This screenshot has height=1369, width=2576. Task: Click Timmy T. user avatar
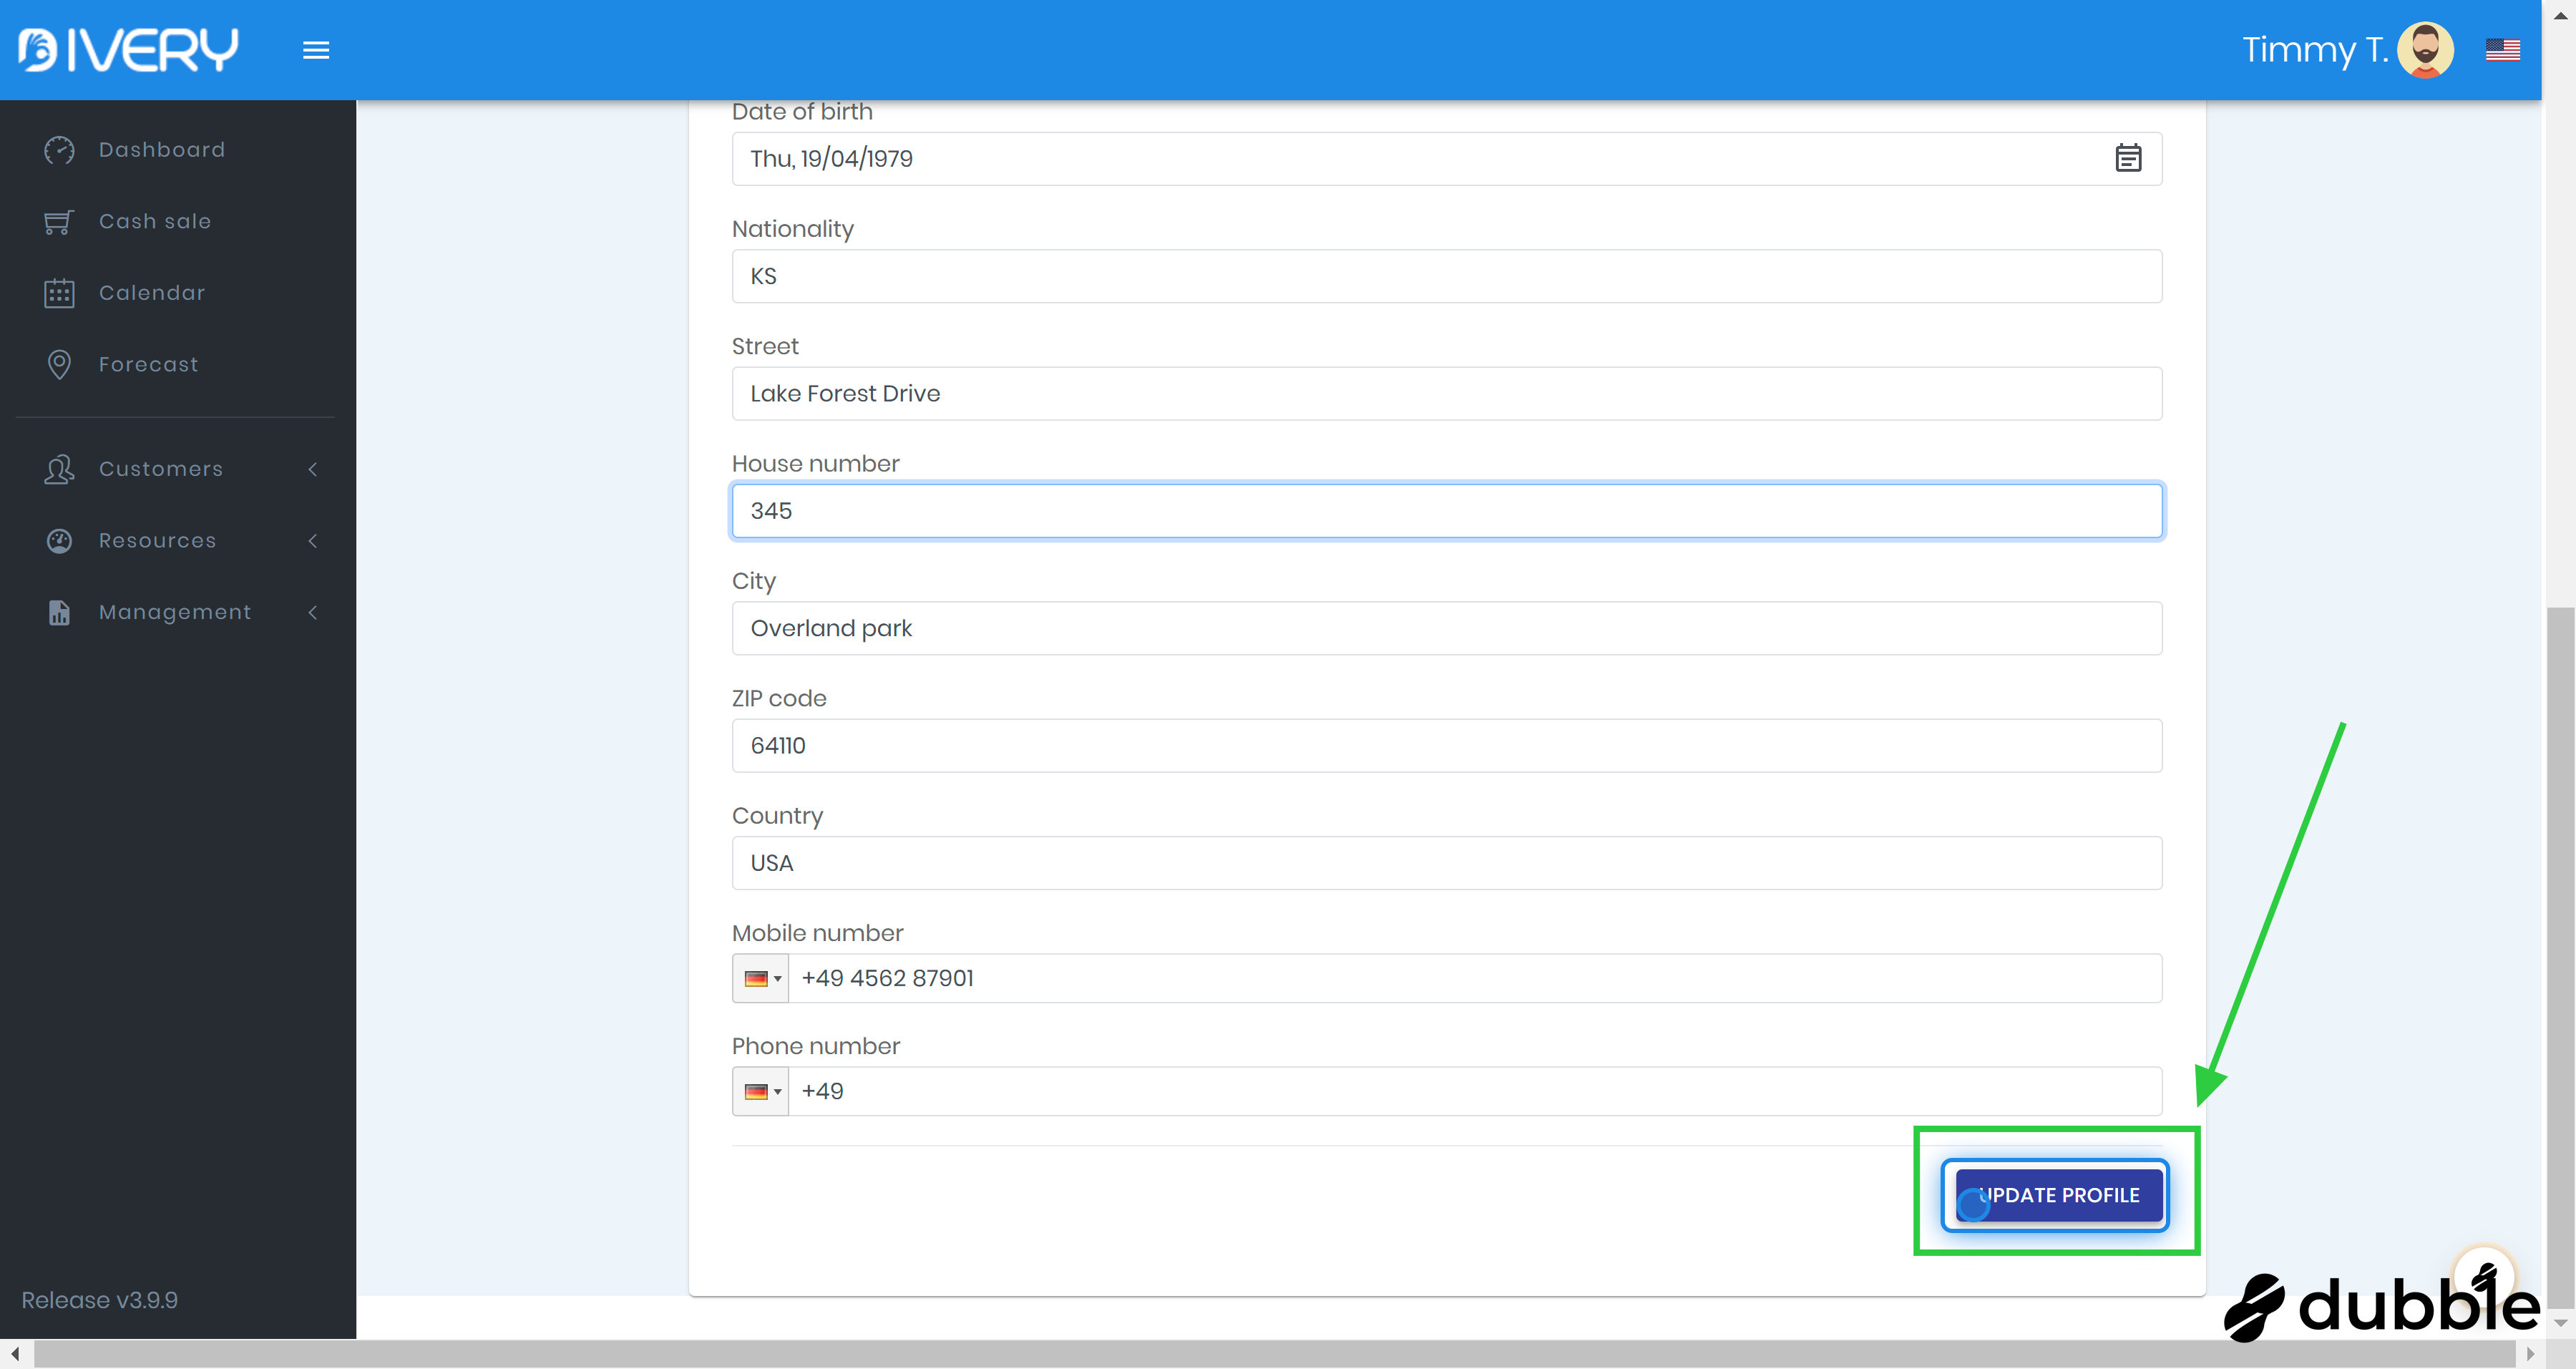click(2425, 49)
